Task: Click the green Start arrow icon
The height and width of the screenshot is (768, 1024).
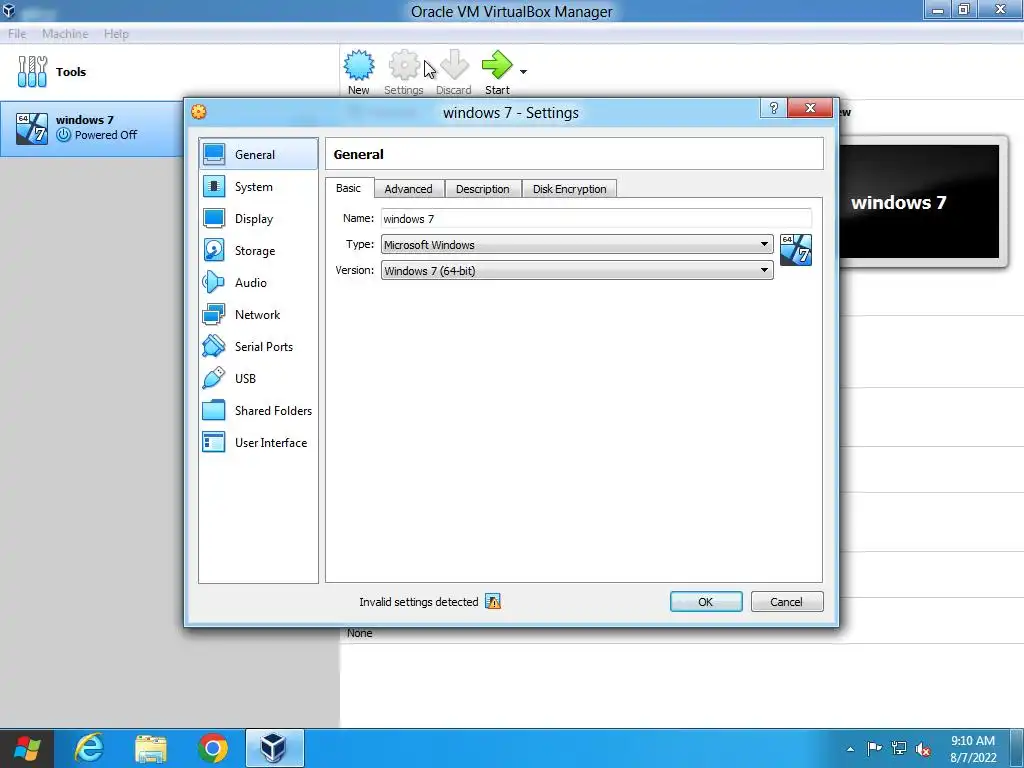Action: (x=497, y=65)
